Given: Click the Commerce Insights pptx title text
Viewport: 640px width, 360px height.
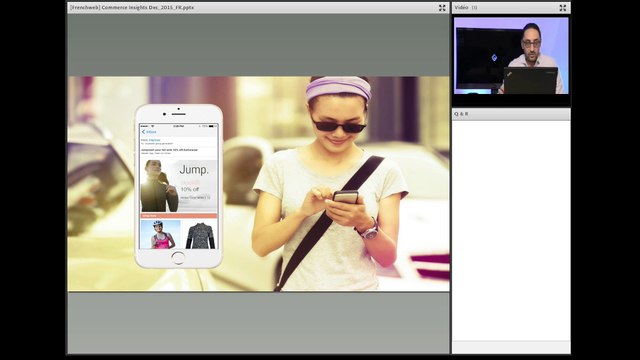Looking at the screenshot, I should click(132, 8).
